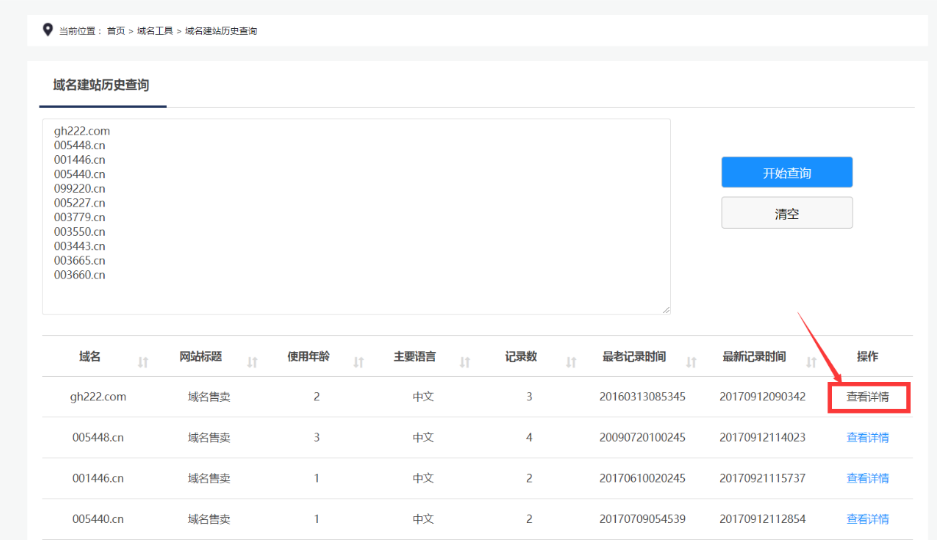View details for 001446.cn

868,478
